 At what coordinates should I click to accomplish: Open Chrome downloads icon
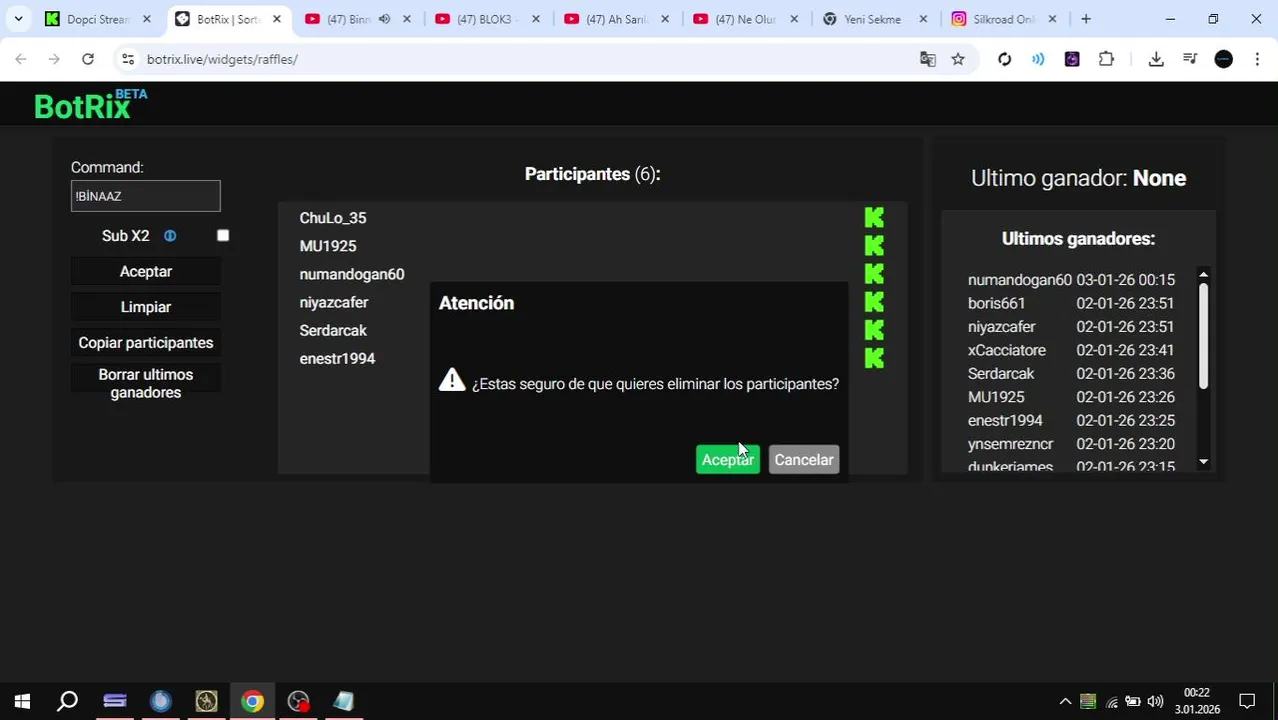pyautogui.click(x=1156, y=59)
